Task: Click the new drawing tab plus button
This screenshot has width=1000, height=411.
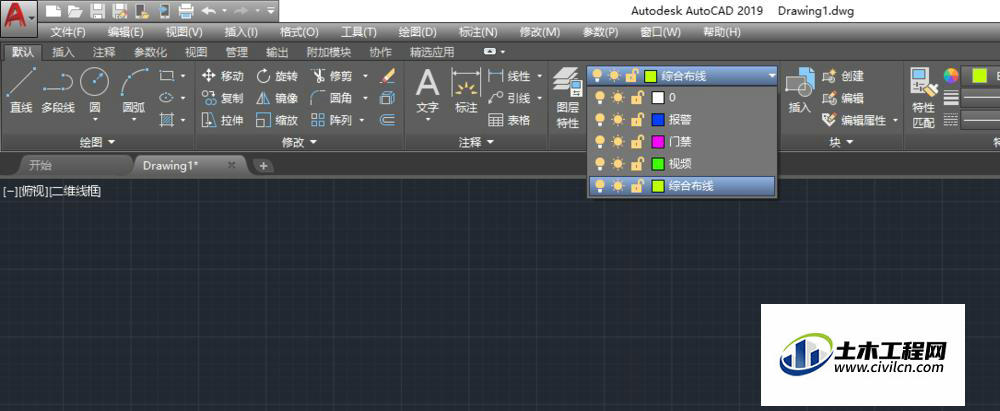Action: tap(263, 165)
